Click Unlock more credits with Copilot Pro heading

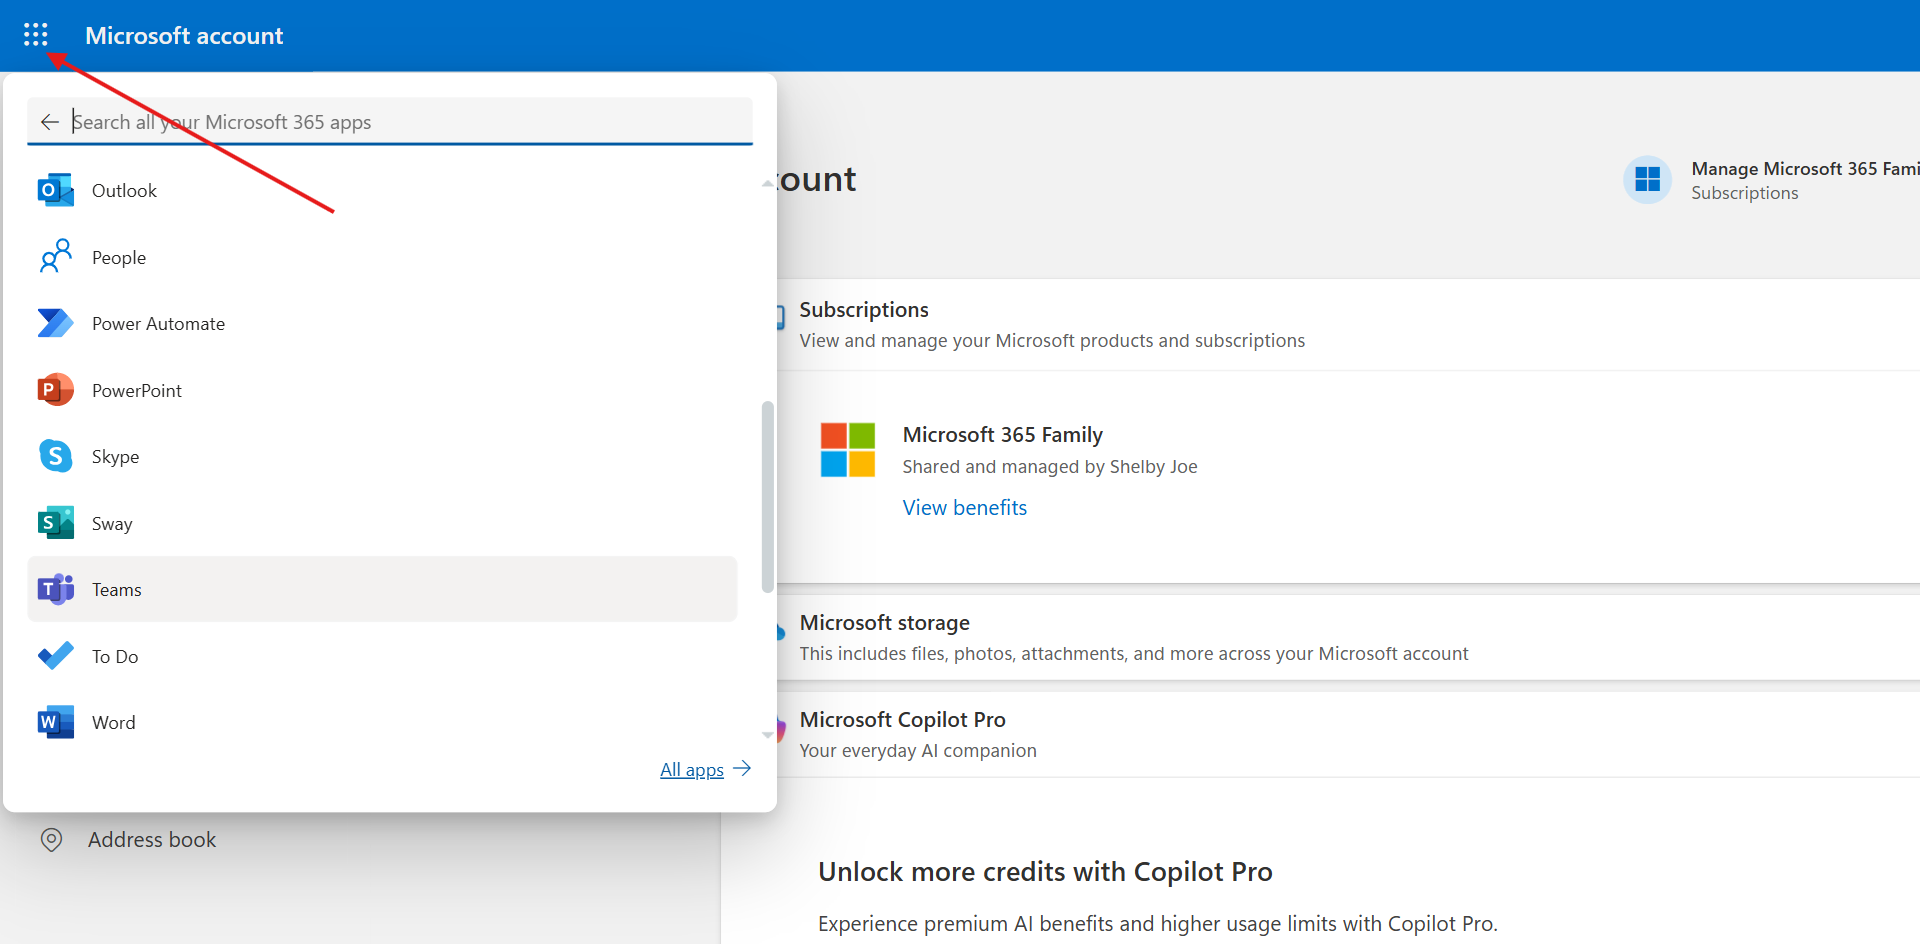[1045, 872]
